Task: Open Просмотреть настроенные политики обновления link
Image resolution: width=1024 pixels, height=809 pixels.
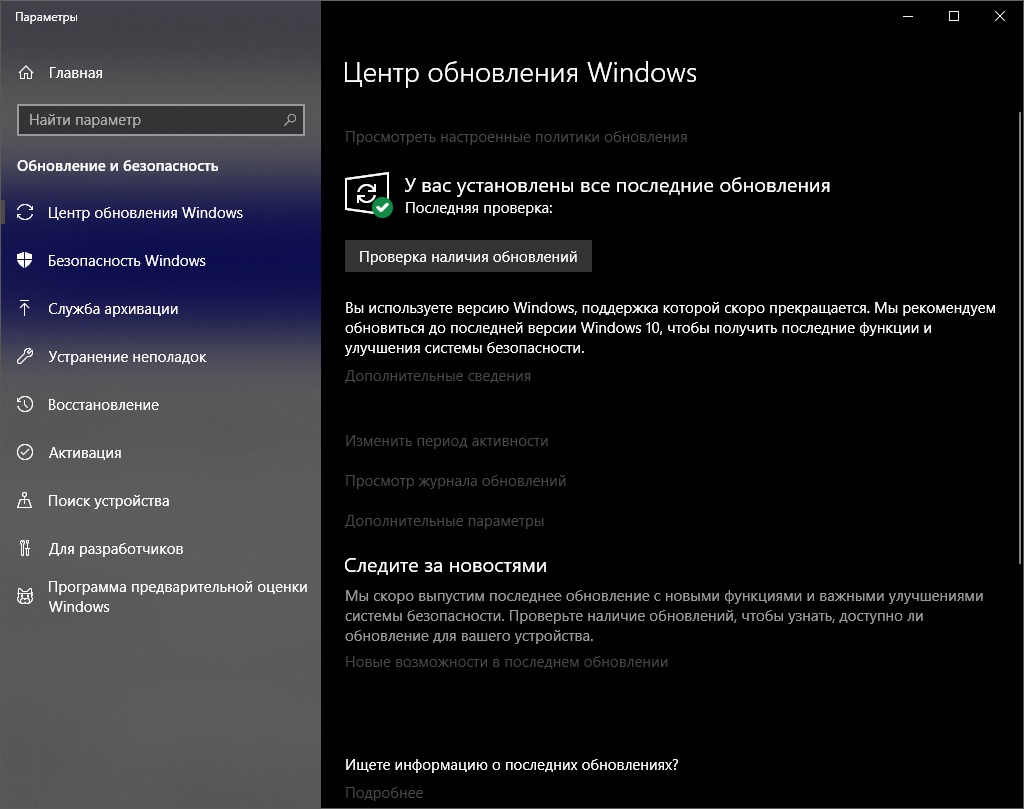Action: pos(516,137)
